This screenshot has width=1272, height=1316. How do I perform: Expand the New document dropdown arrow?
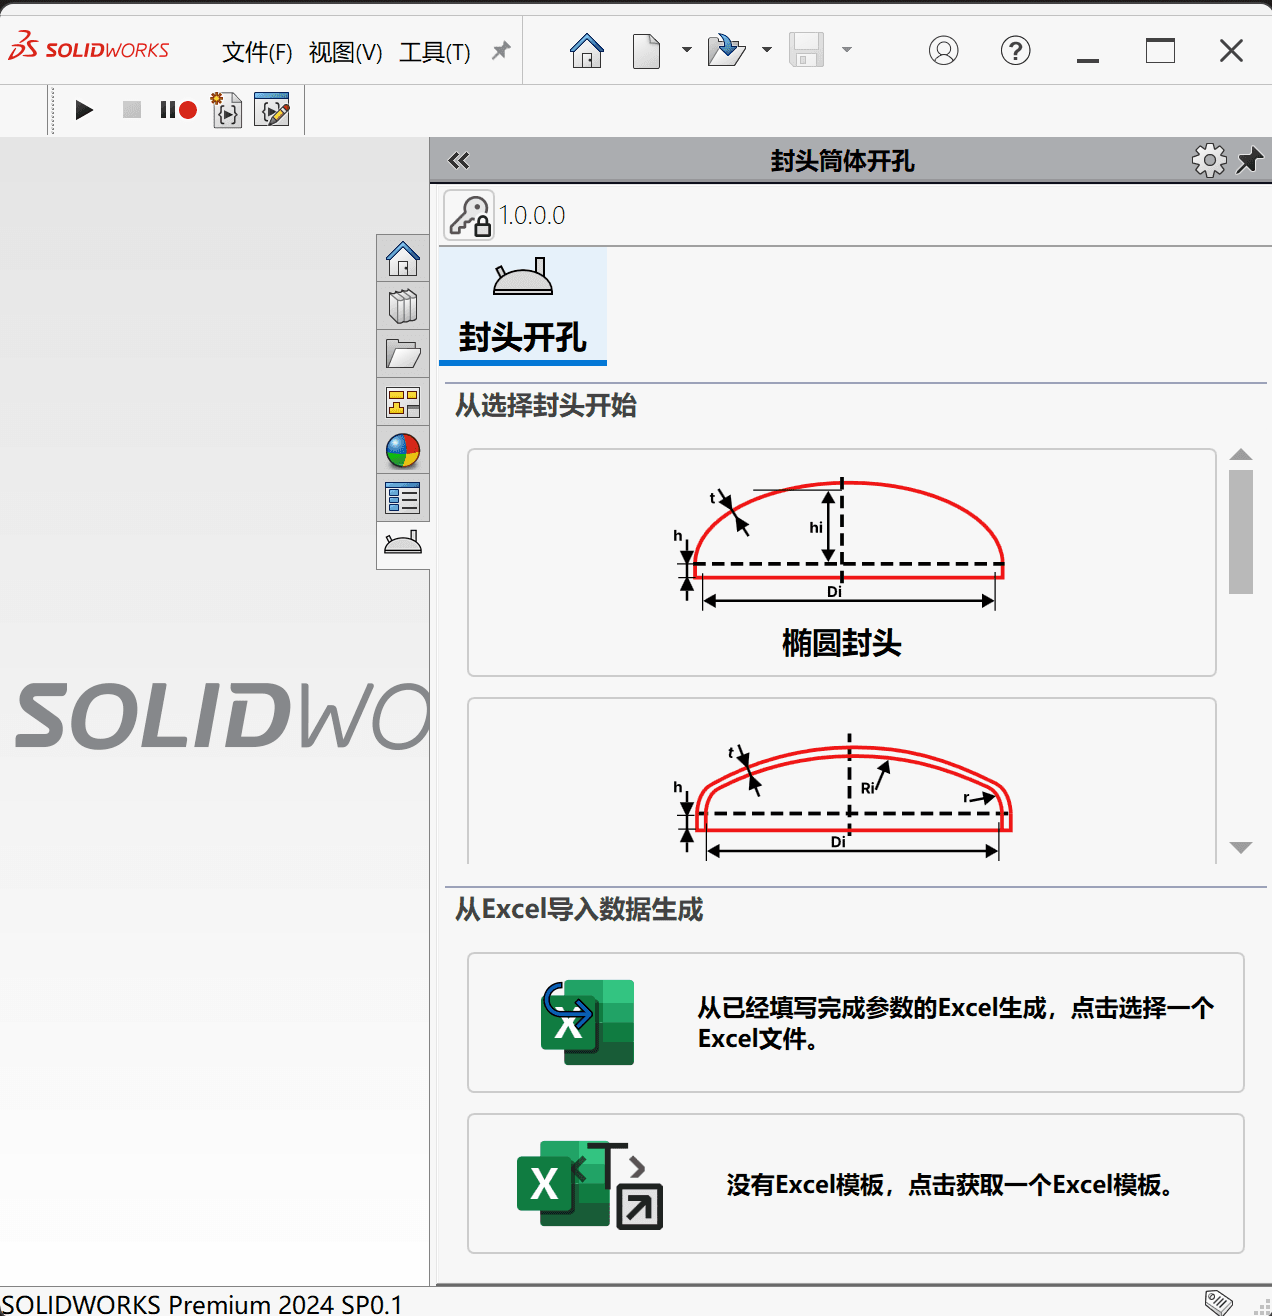(x=686, y=50)
